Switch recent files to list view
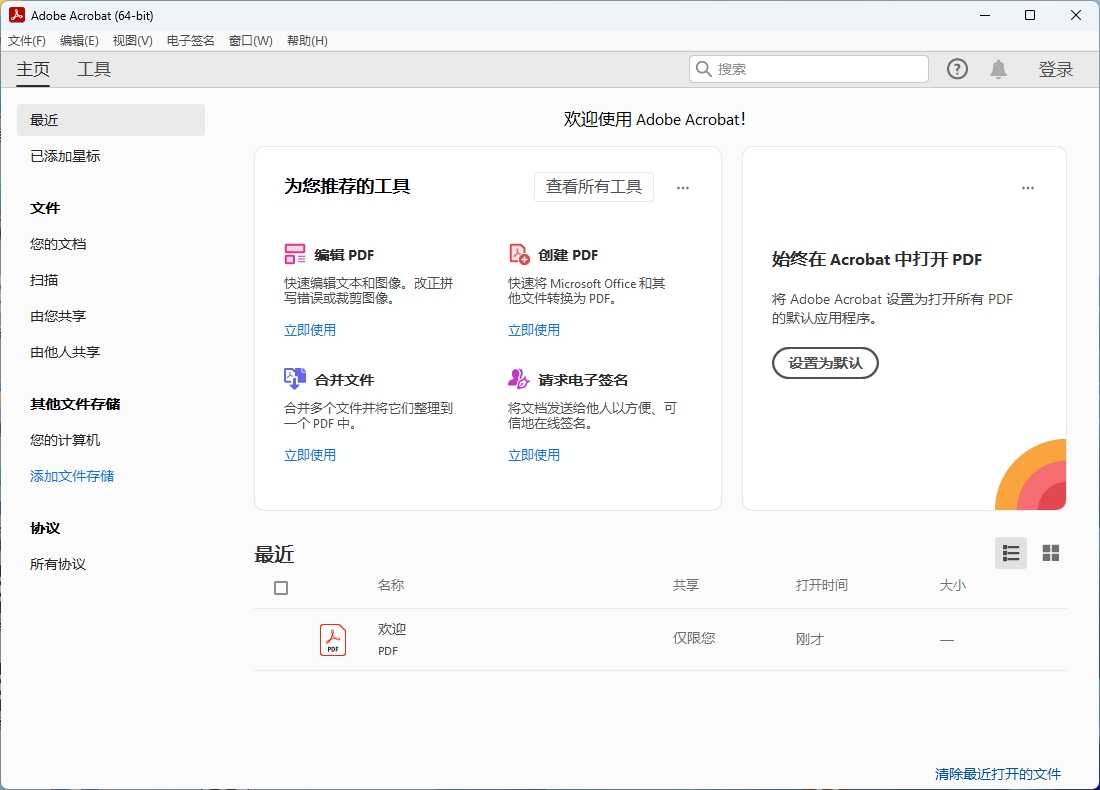This screenshot has height=790, width=1100. tap(1010, 553)
